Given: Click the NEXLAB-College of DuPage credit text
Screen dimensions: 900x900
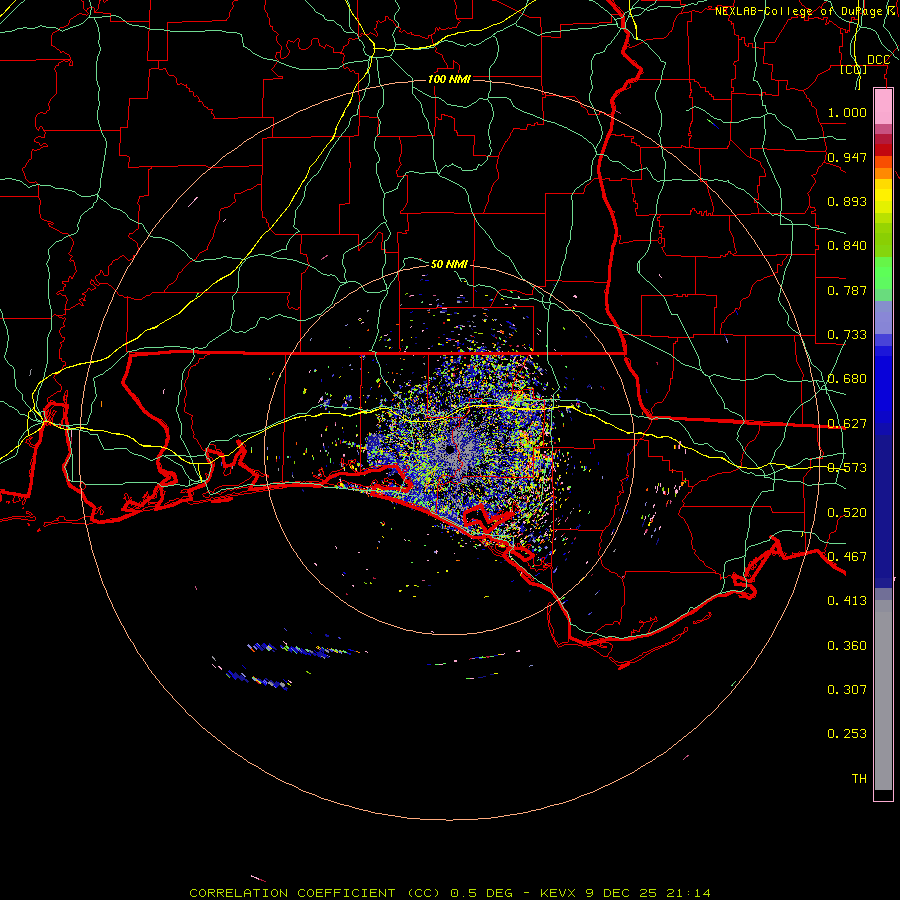Looking at the screenshot, I should [x=806, y=11].
